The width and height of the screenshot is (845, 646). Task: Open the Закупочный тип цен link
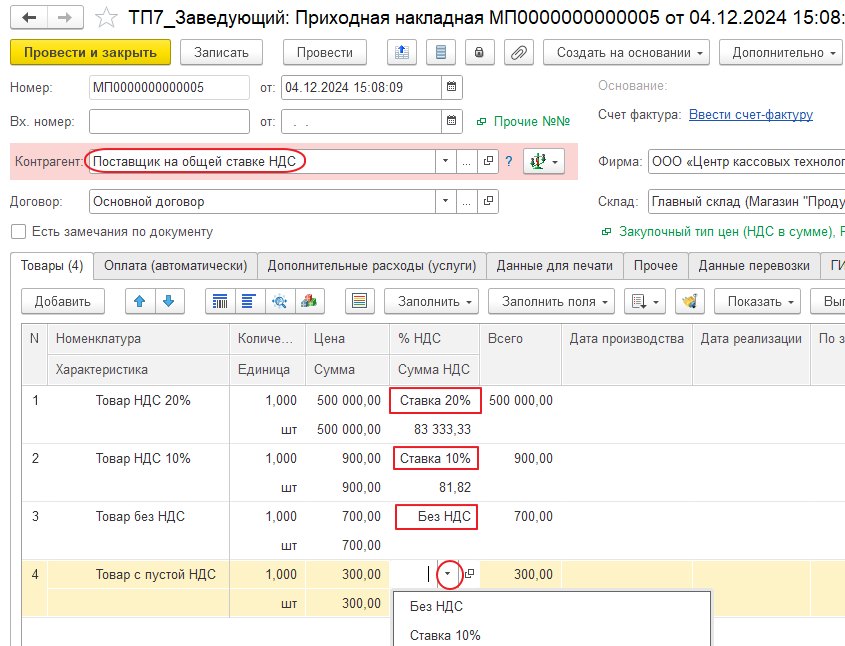pos(731,232)
